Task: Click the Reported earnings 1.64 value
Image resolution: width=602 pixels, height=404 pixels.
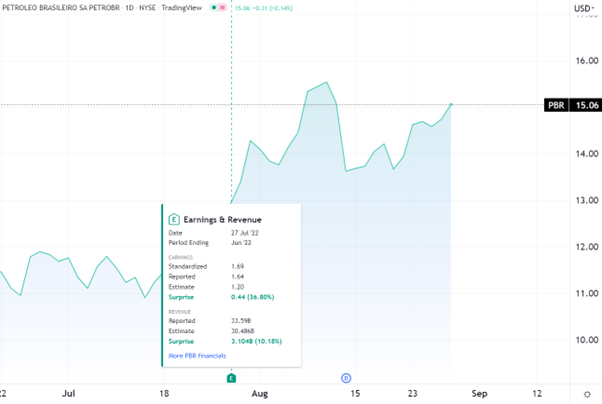Action: coord(238,277)
